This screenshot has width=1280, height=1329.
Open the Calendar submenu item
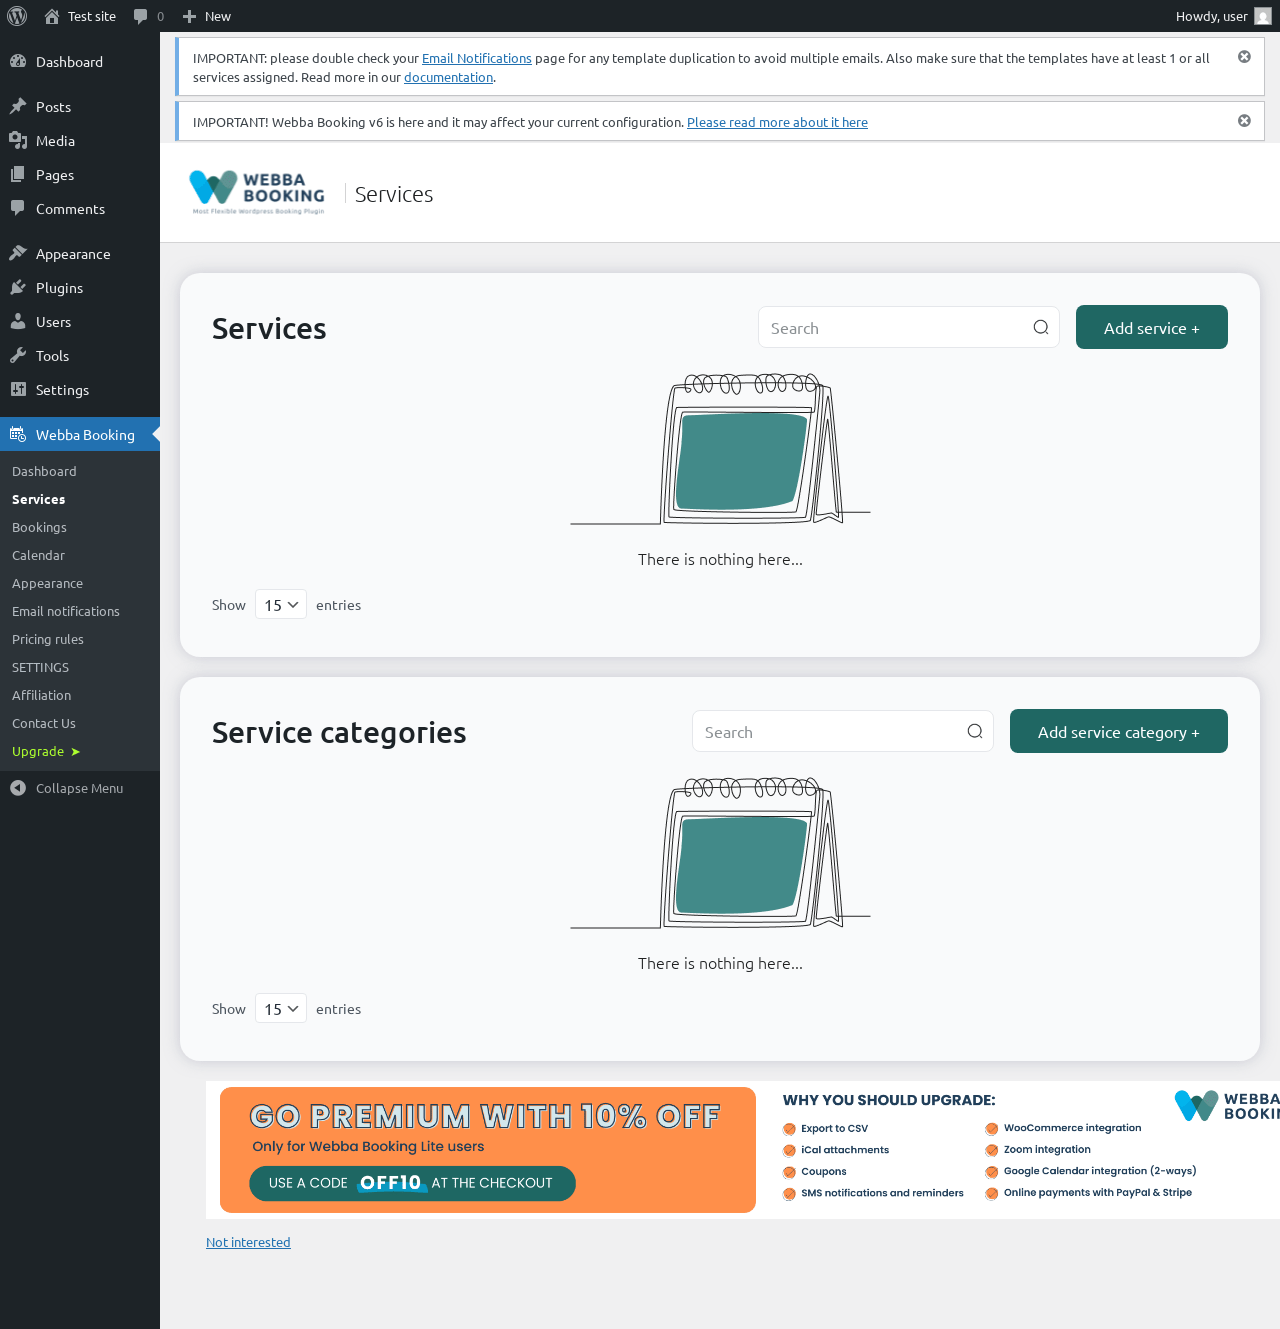(38, 555)
